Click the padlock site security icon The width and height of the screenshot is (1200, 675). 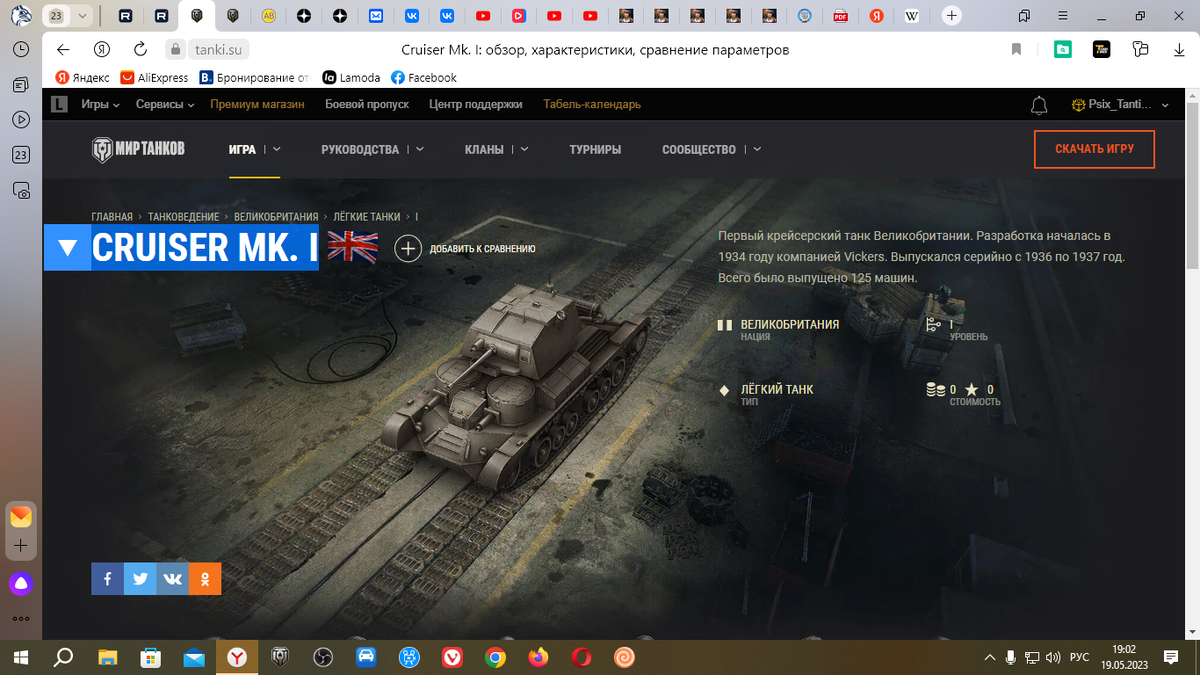[175, 49]
